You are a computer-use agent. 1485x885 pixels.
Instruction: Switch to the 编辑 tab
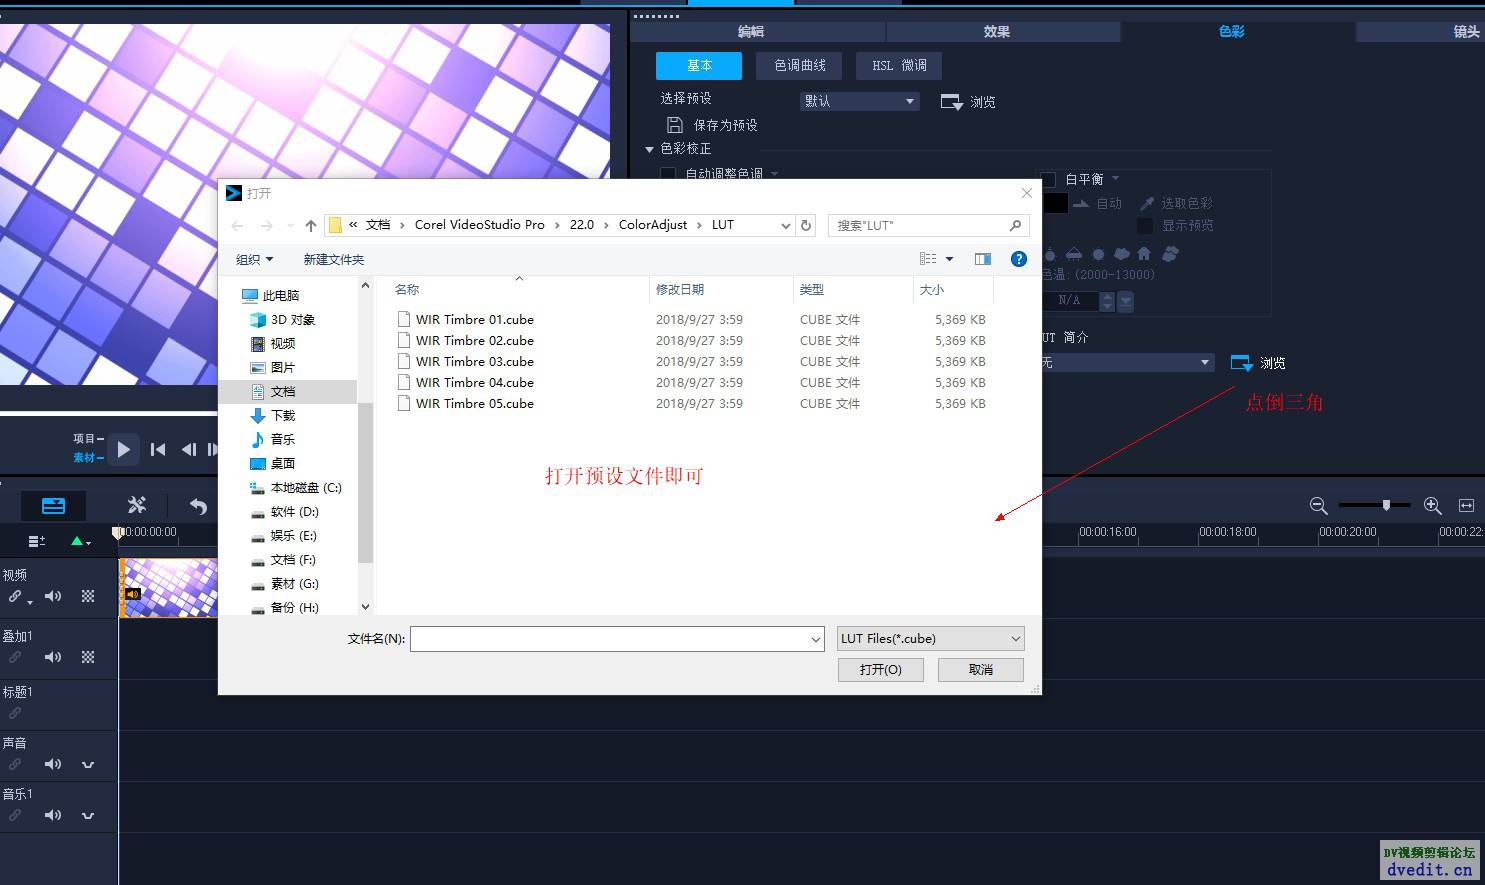(x=751, y=32)
